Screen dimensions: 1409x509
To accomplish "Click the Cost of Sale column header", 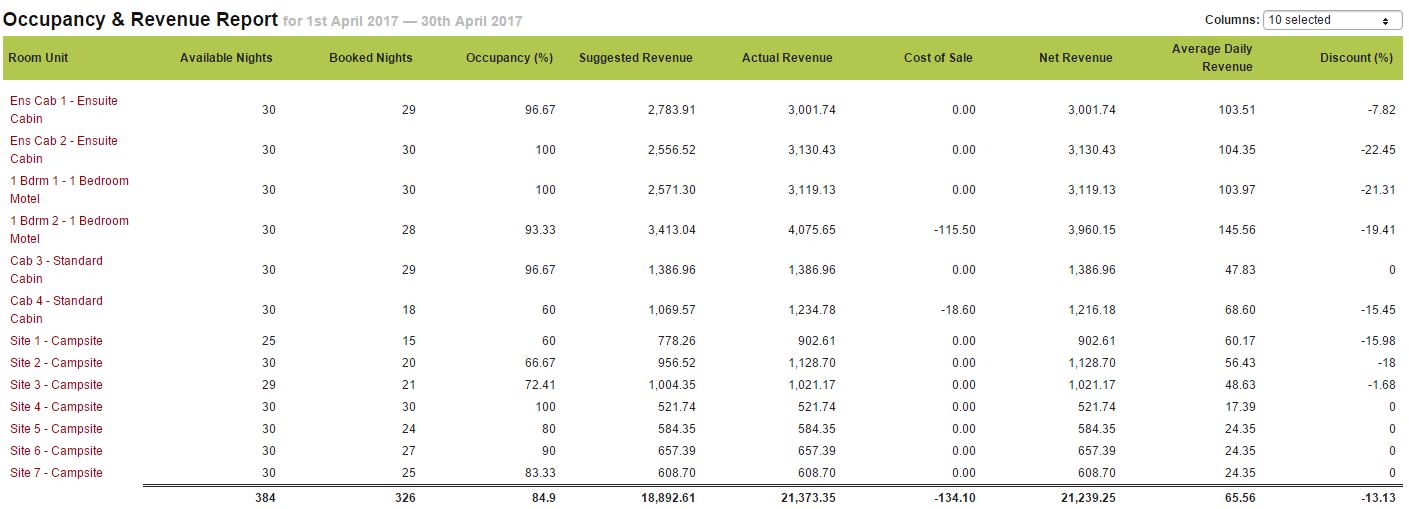I will 938,58.
